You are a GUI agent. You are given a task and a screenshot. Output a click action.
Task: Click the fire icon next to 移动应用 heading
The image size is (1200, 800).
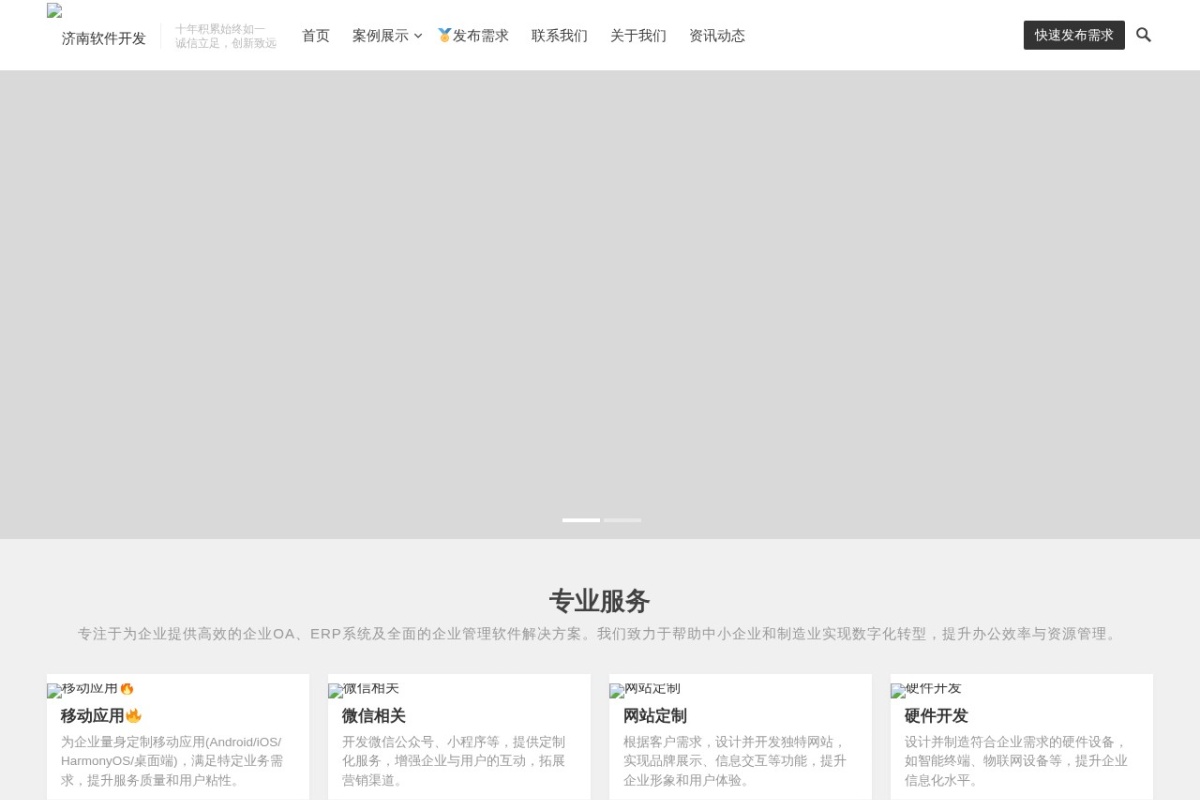click(133, 716)
